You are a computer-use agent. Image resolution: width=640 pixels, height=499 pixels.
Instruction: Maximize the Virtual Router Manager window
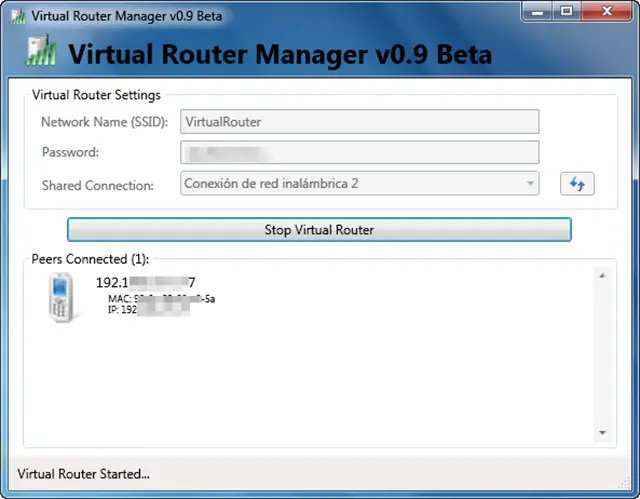click(x=566, y=12)
